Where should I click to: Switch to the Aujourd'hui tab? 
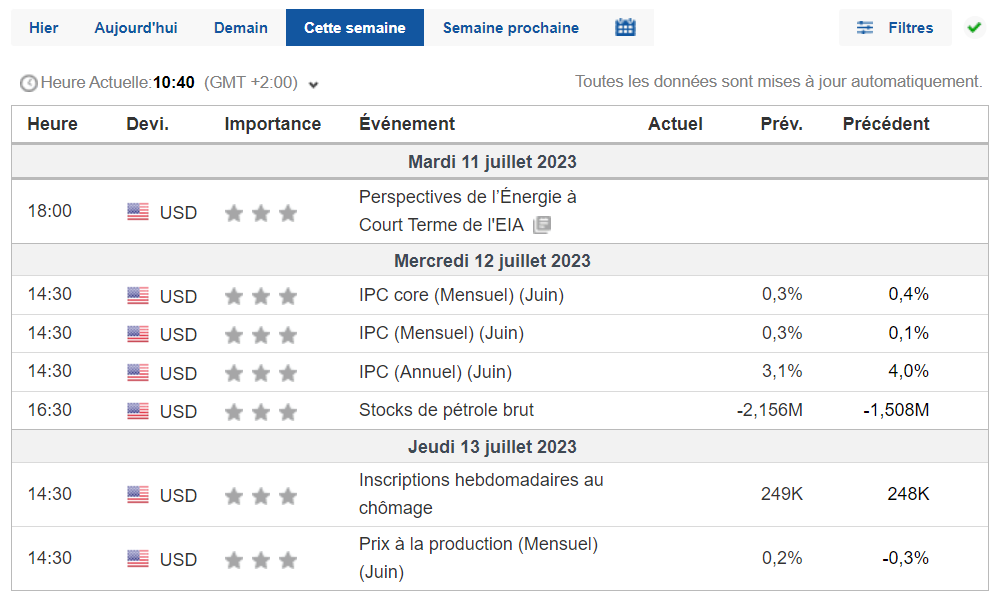pos(136,27)
